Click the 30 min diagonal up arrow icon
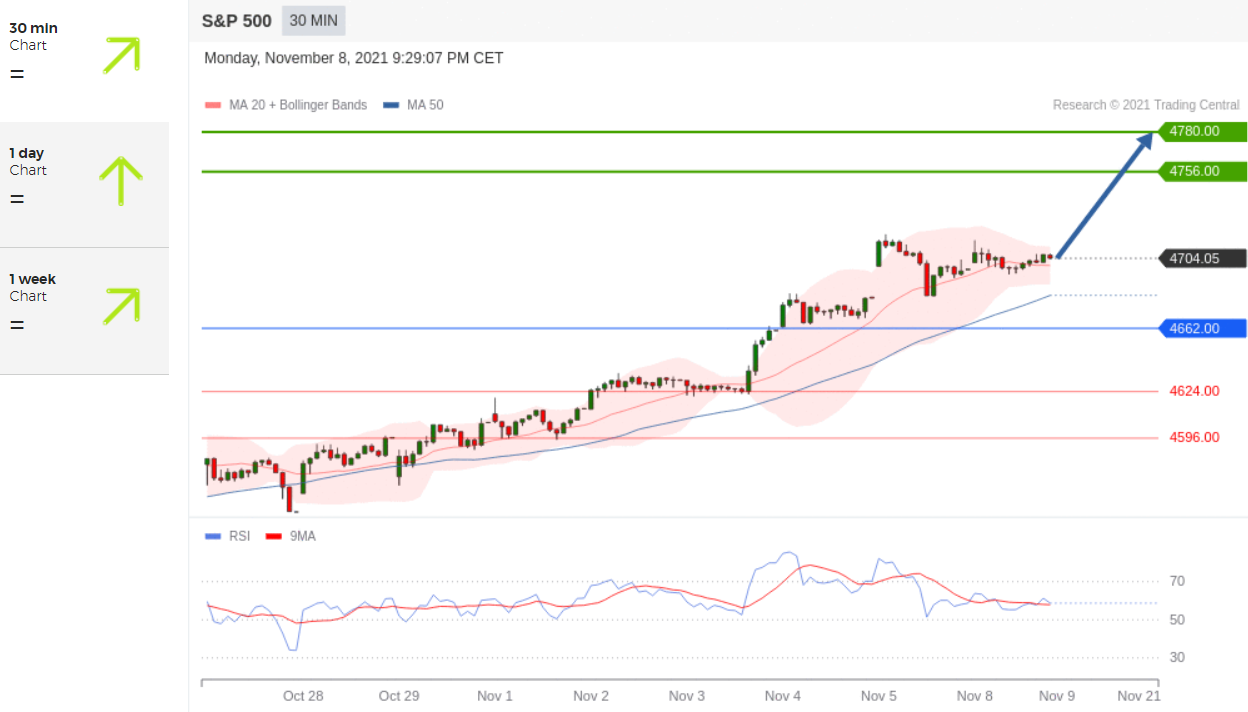The image size is (1248, 712). point(121,55)
